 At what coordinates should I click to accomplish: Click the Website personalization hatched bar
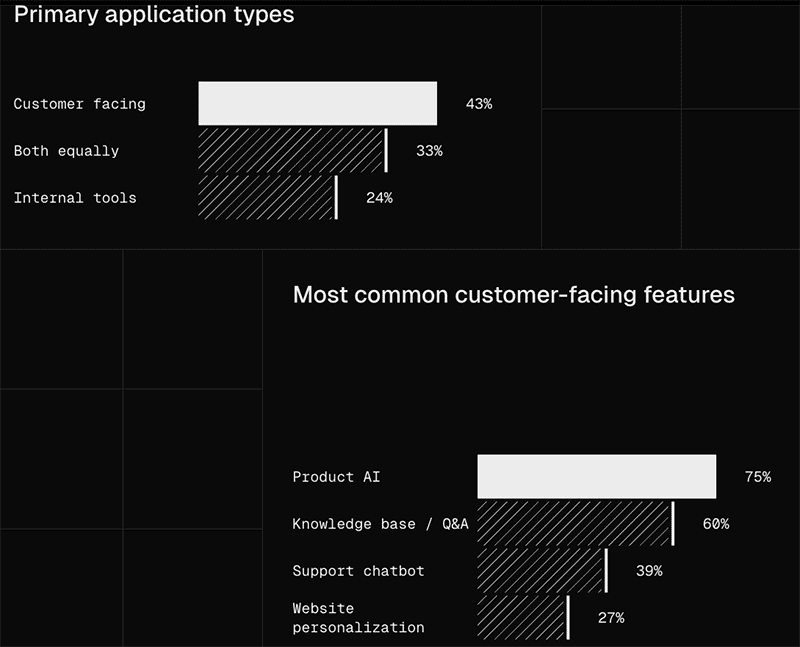pos(523,617)
